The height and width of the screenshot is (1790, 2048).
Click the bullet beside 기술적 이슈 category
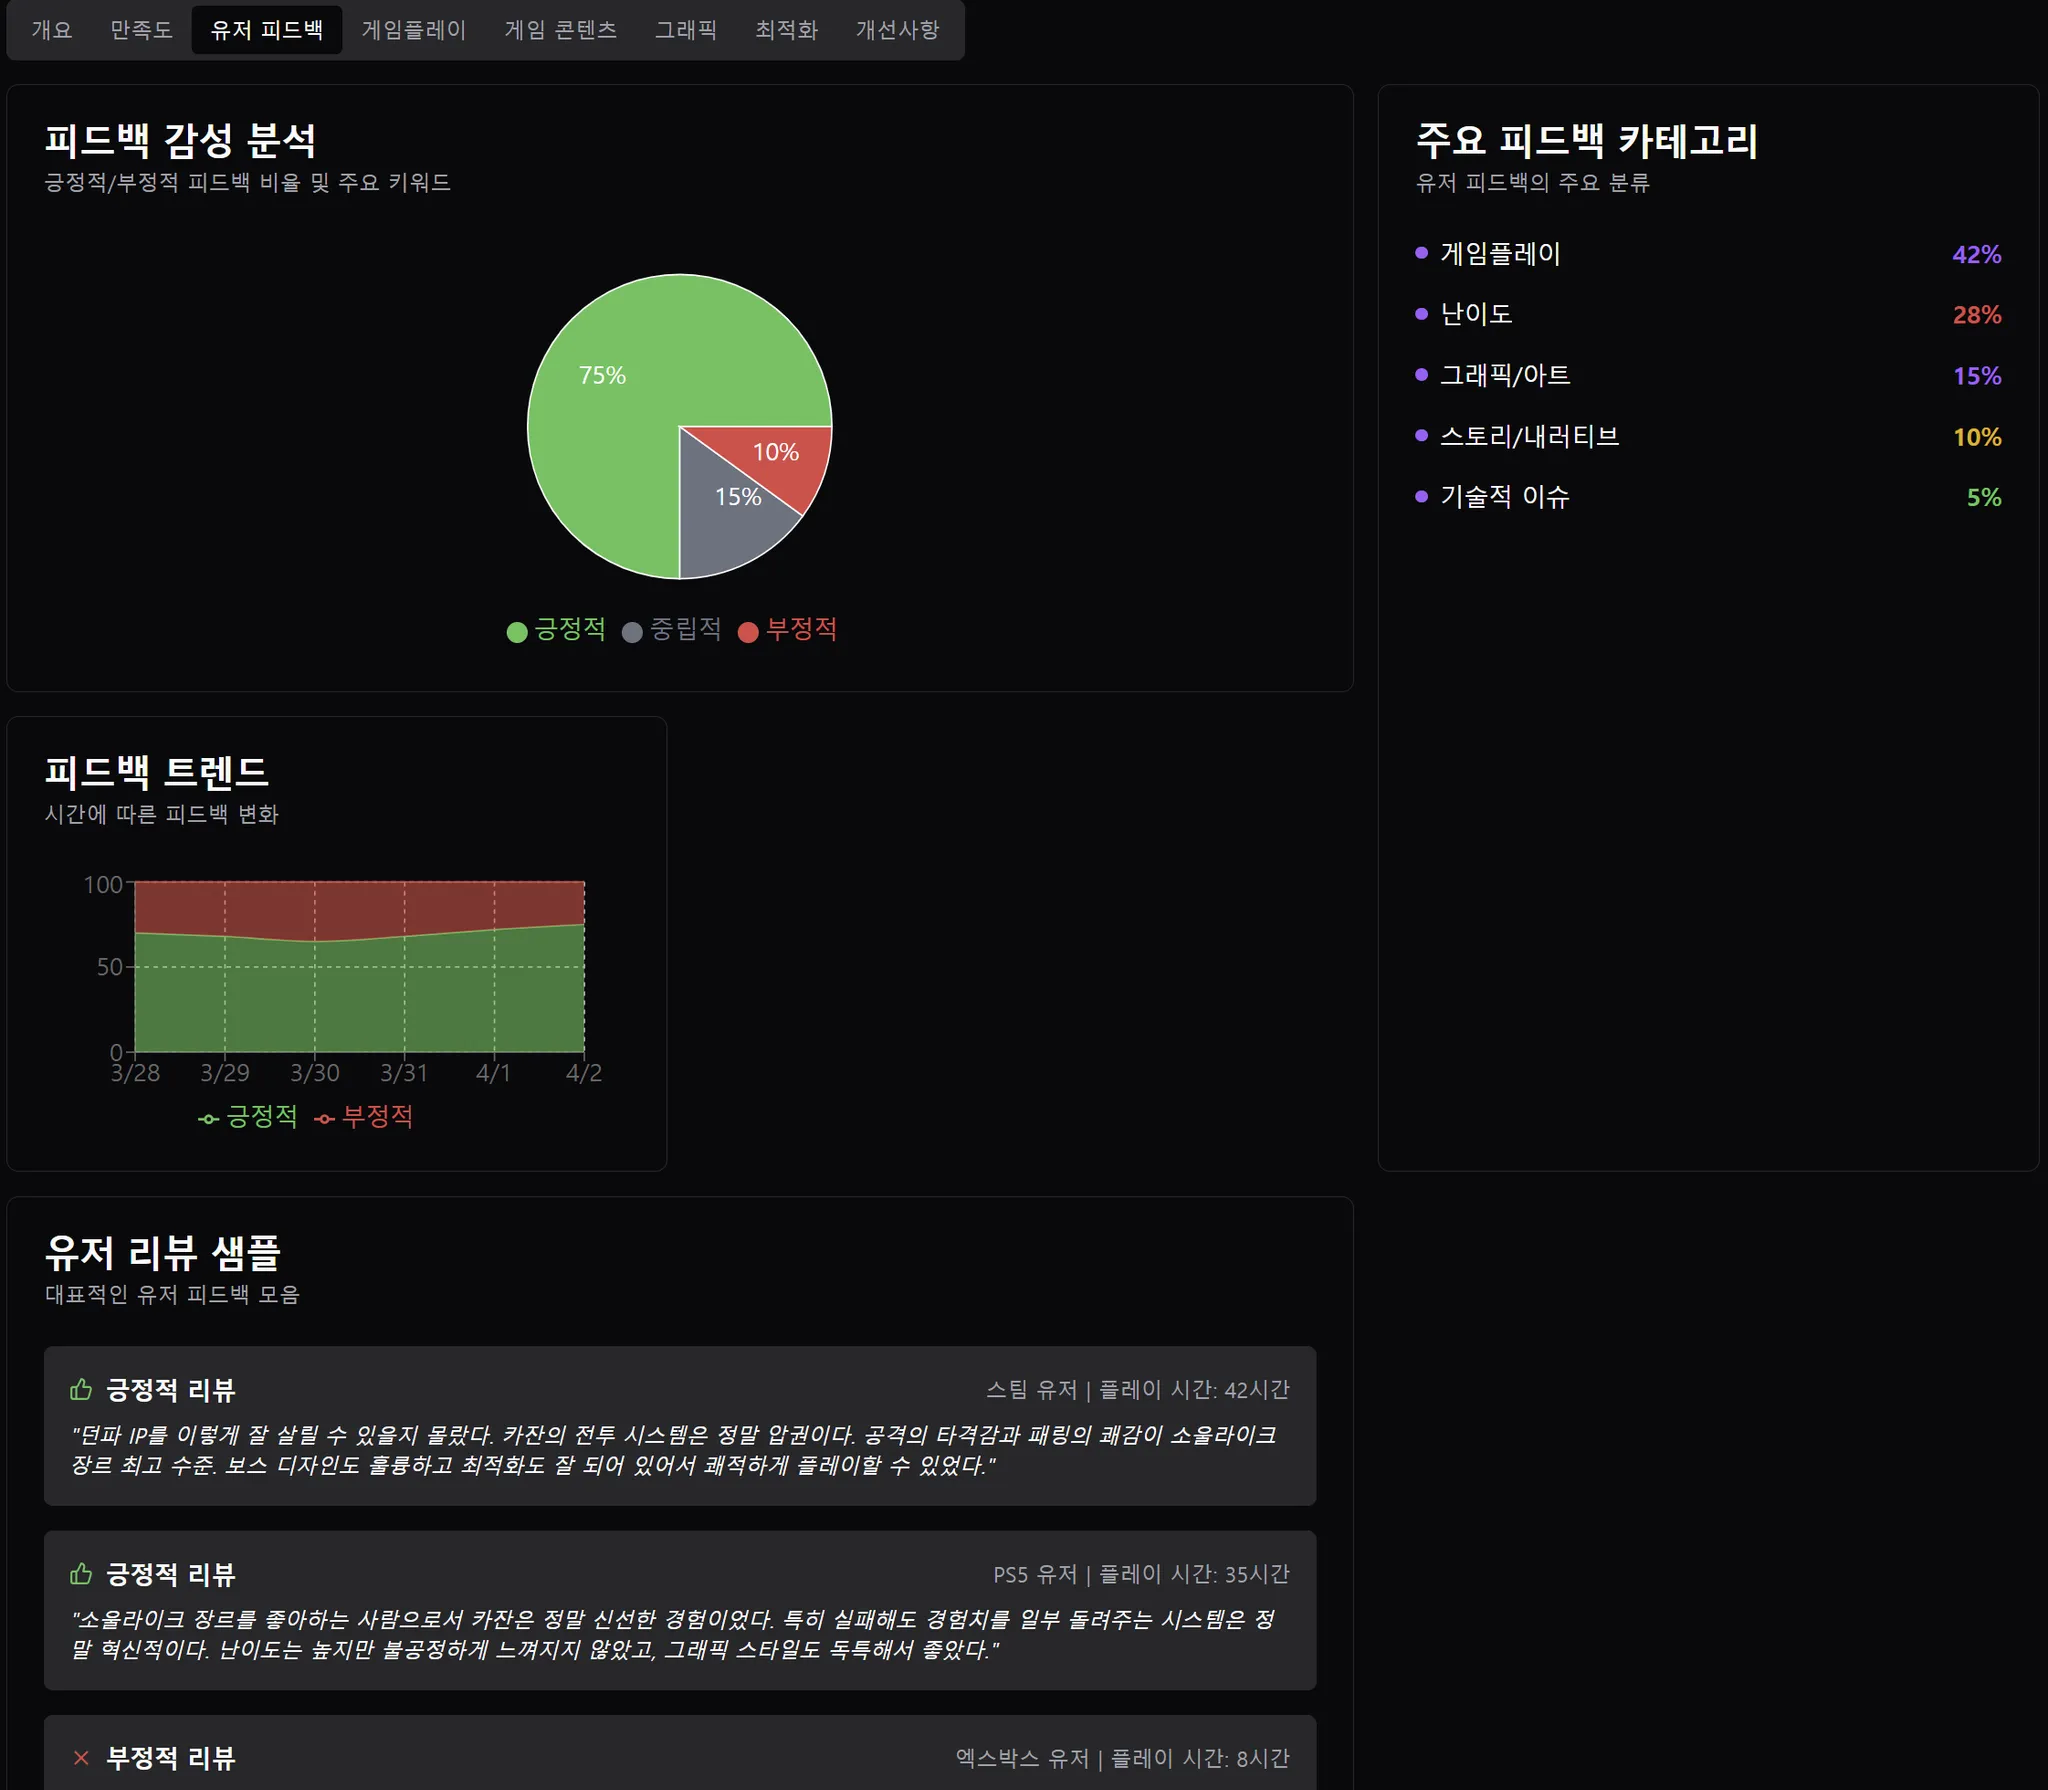(1419, 498)
